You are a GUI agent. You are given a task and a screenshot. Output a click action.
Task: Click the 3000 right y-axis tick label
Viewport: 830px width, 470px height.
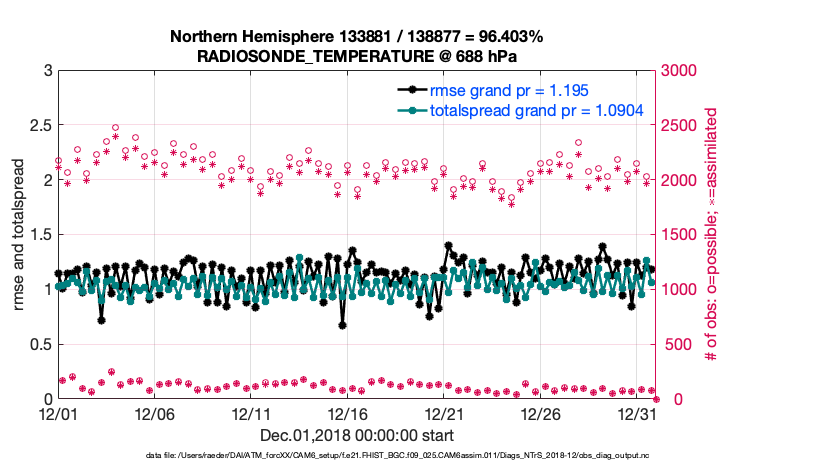click(x=675, y=71)
